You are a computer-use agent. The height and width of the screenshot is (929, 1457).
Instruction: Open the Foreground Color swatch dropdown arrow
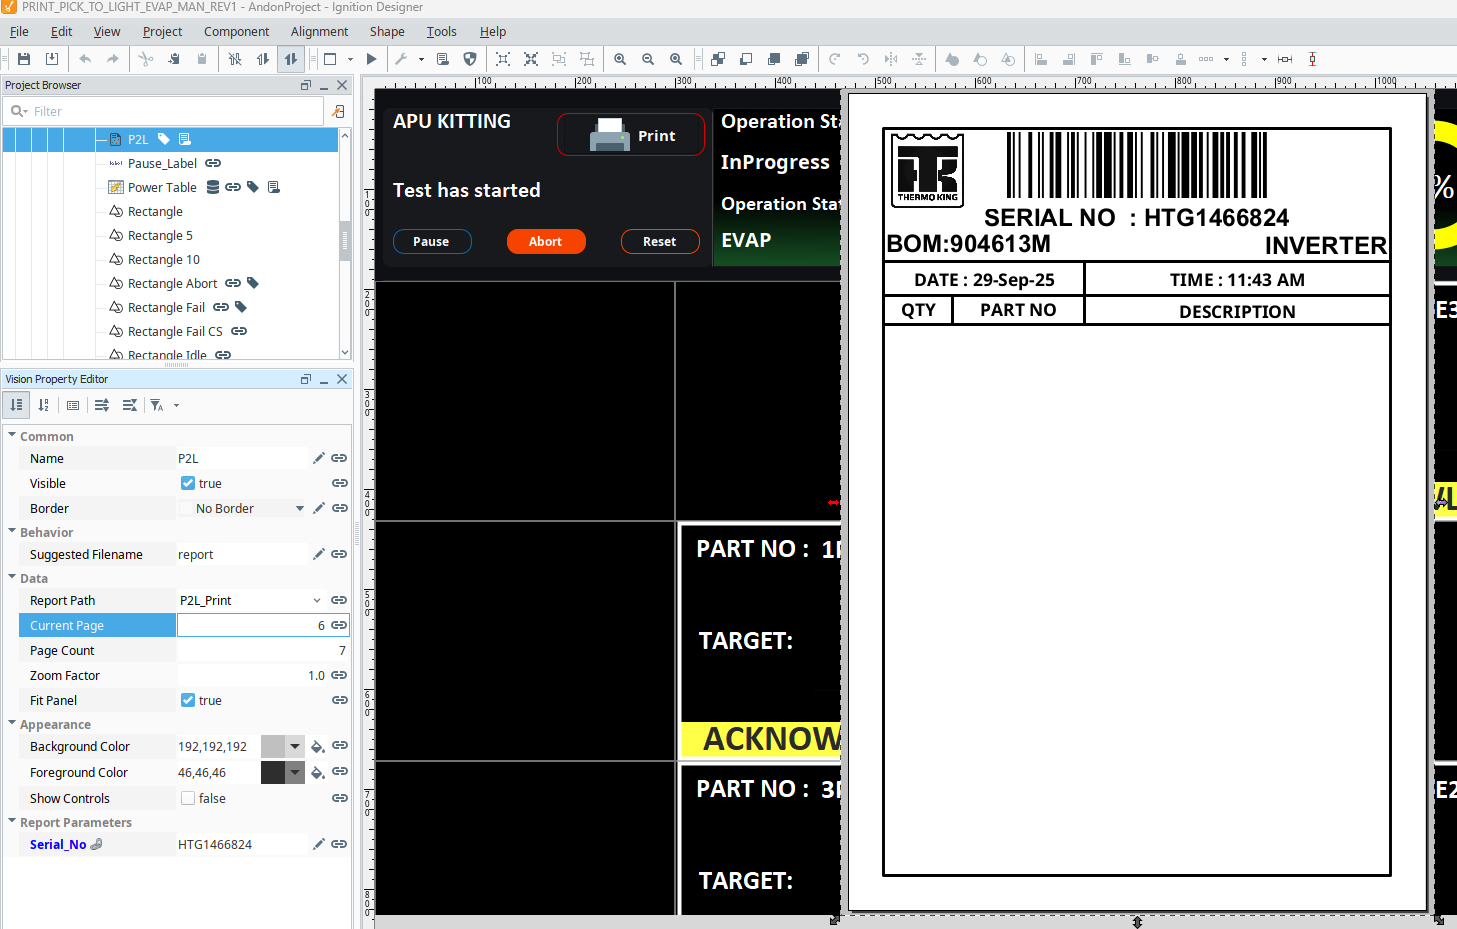(295, 772)
